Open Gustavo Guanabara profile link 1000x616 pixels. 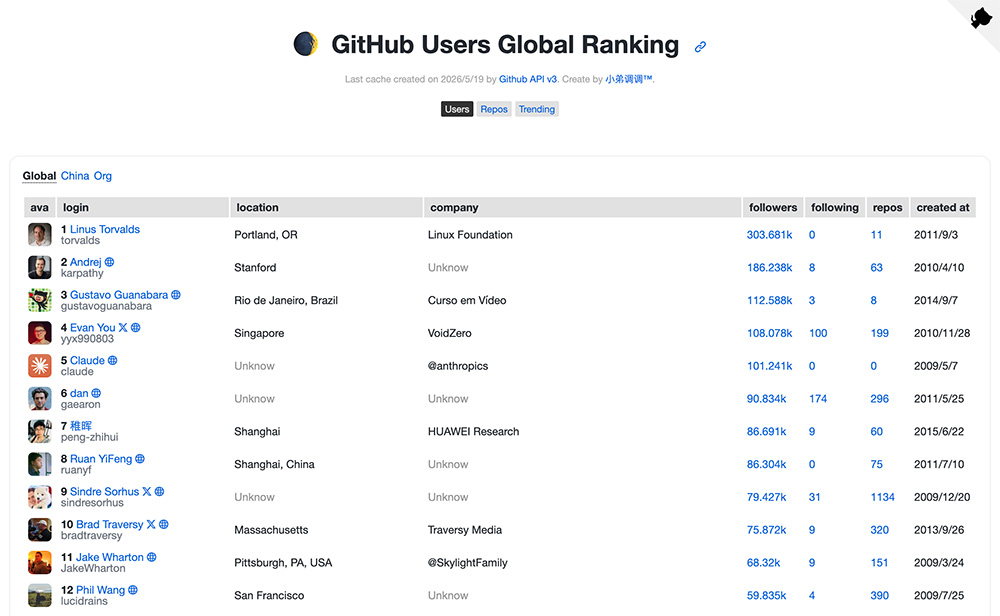(x=119, y=295)
